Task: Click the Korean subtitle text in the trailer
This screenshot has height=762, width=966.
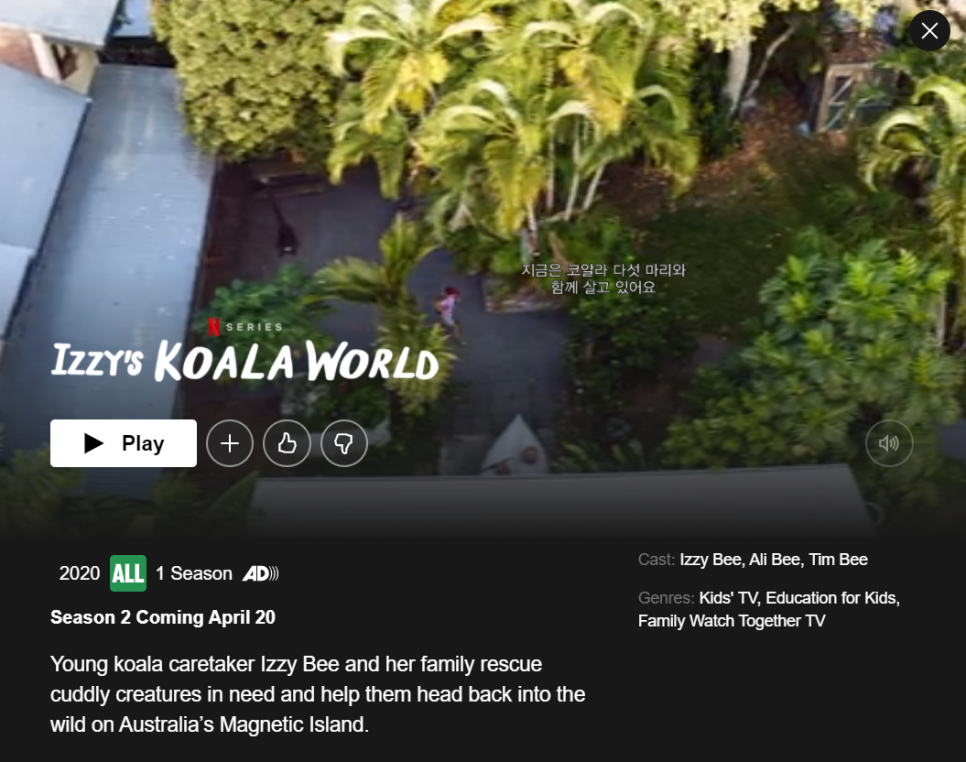Action: click(603, 278)
